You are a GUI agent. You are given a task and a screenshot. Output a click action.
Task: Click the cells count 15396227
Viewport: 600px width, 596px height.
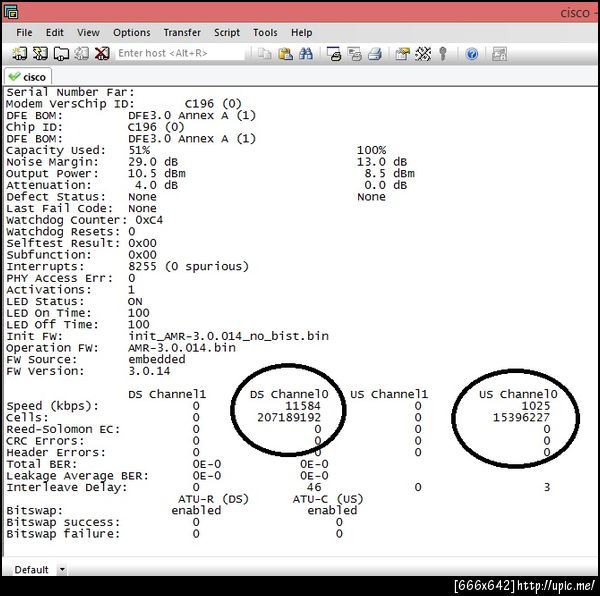coord(521,417)
